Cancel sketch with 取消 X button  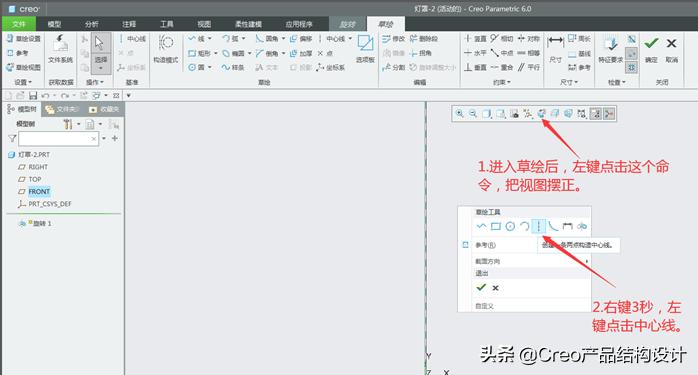click(x=672, y=49)
